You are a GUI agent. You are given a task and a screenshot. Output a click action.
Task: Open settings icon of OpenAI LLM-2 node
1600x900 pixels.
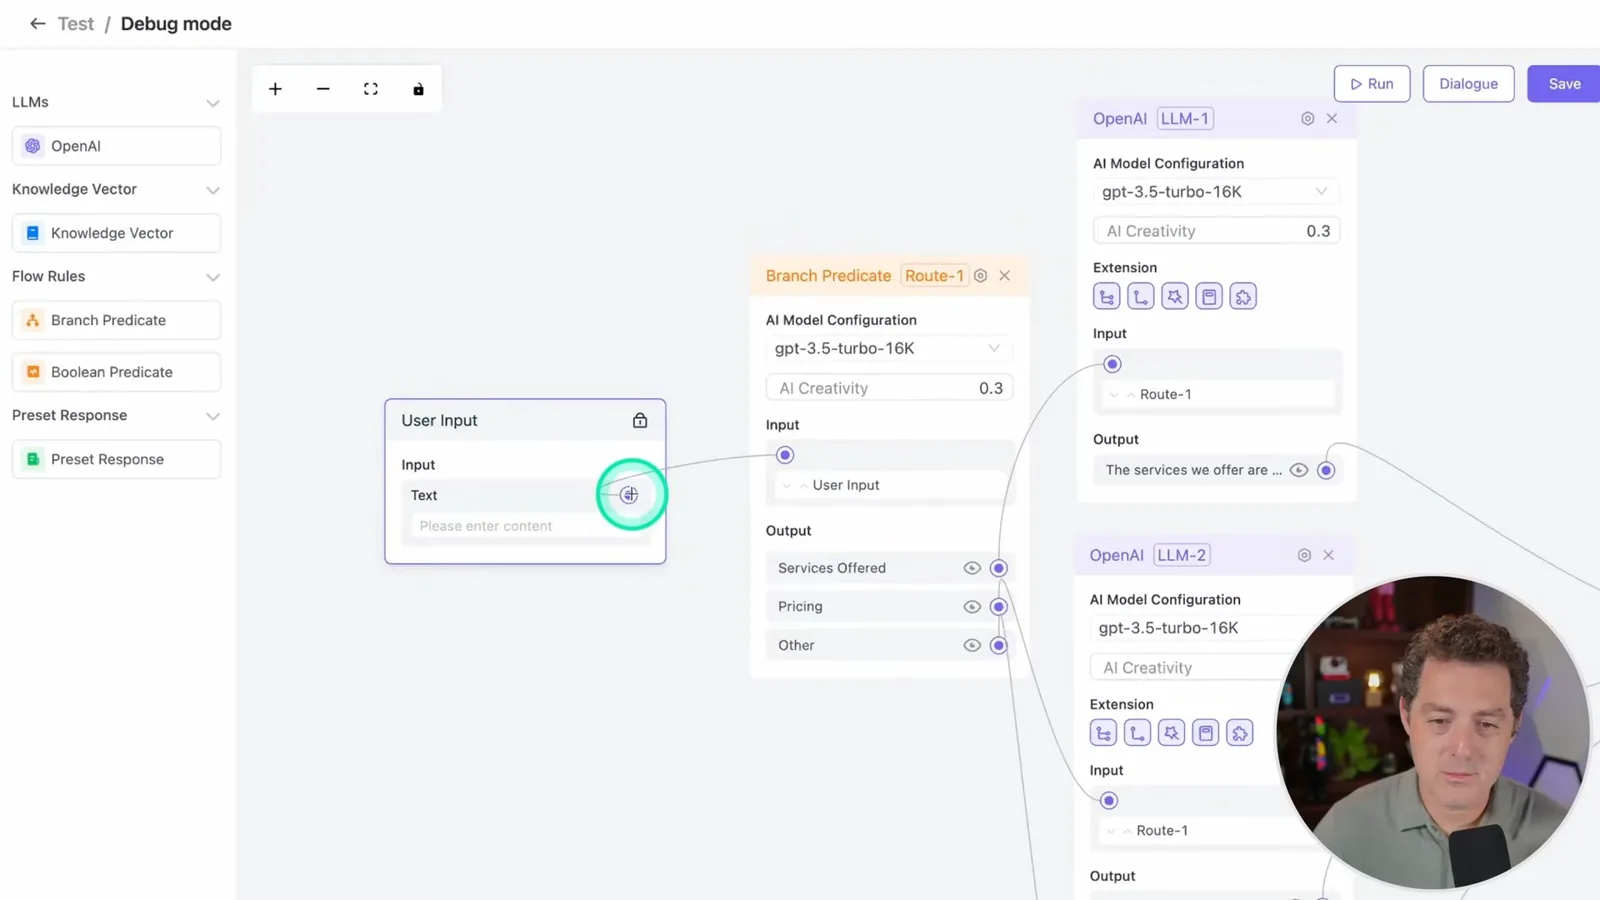[x=1304, y=555]
